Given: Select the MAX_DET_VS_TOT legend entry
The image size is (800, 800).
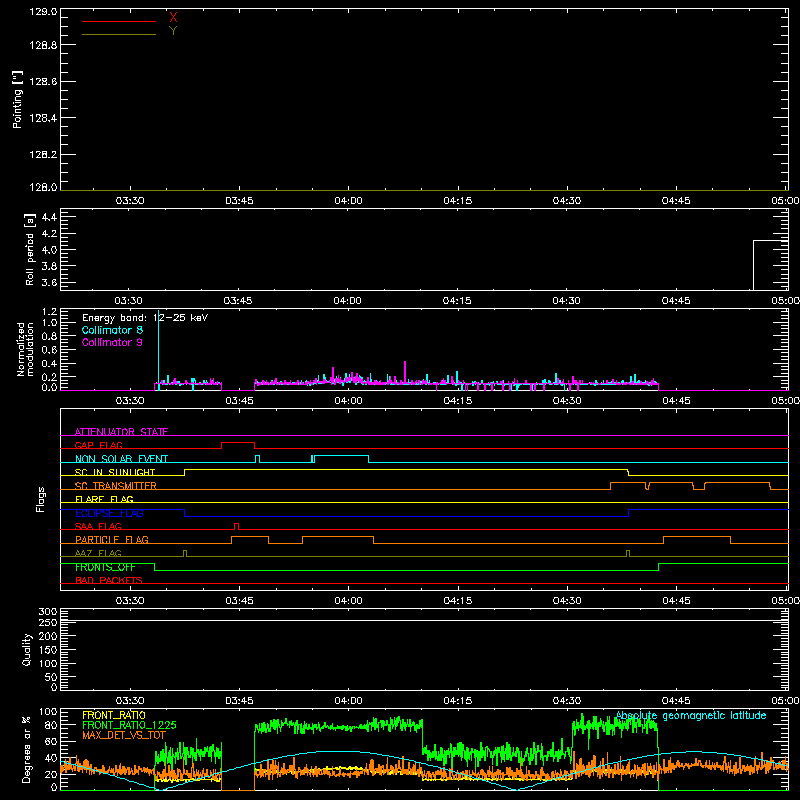Looking at the screenshot, I should (x=123, y=735).
